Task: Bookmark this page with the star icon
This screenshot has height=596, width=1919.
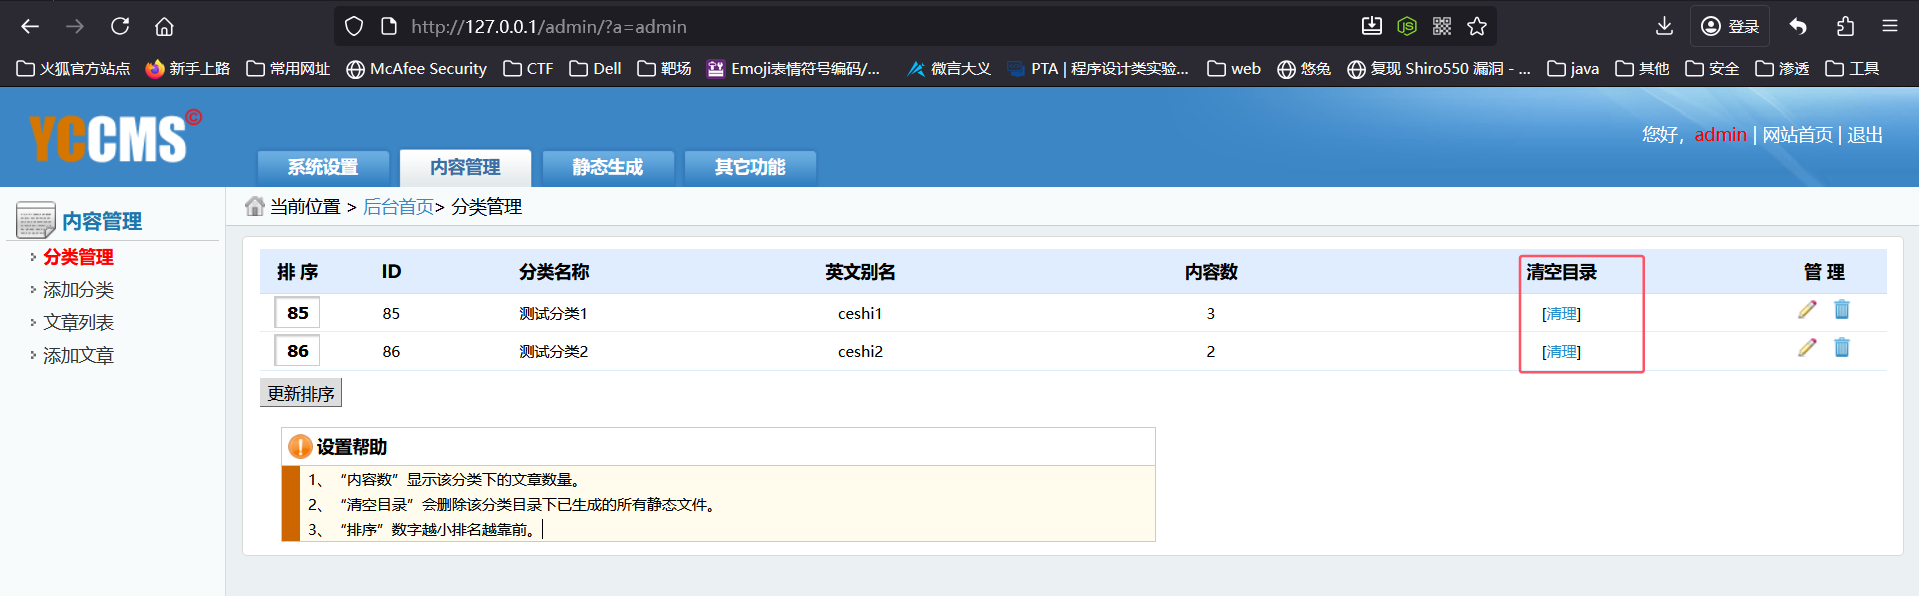Action: pyautogui.click(x=1477, y=26)
